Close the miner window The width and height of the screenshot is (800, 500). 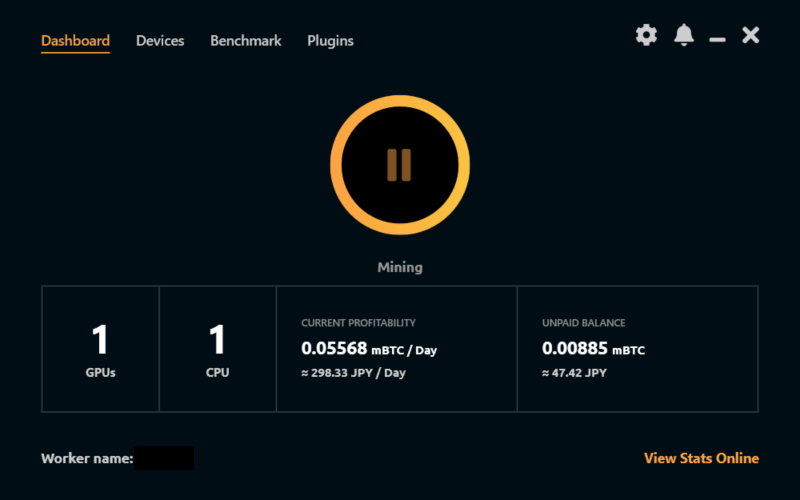tap(751, 36)
